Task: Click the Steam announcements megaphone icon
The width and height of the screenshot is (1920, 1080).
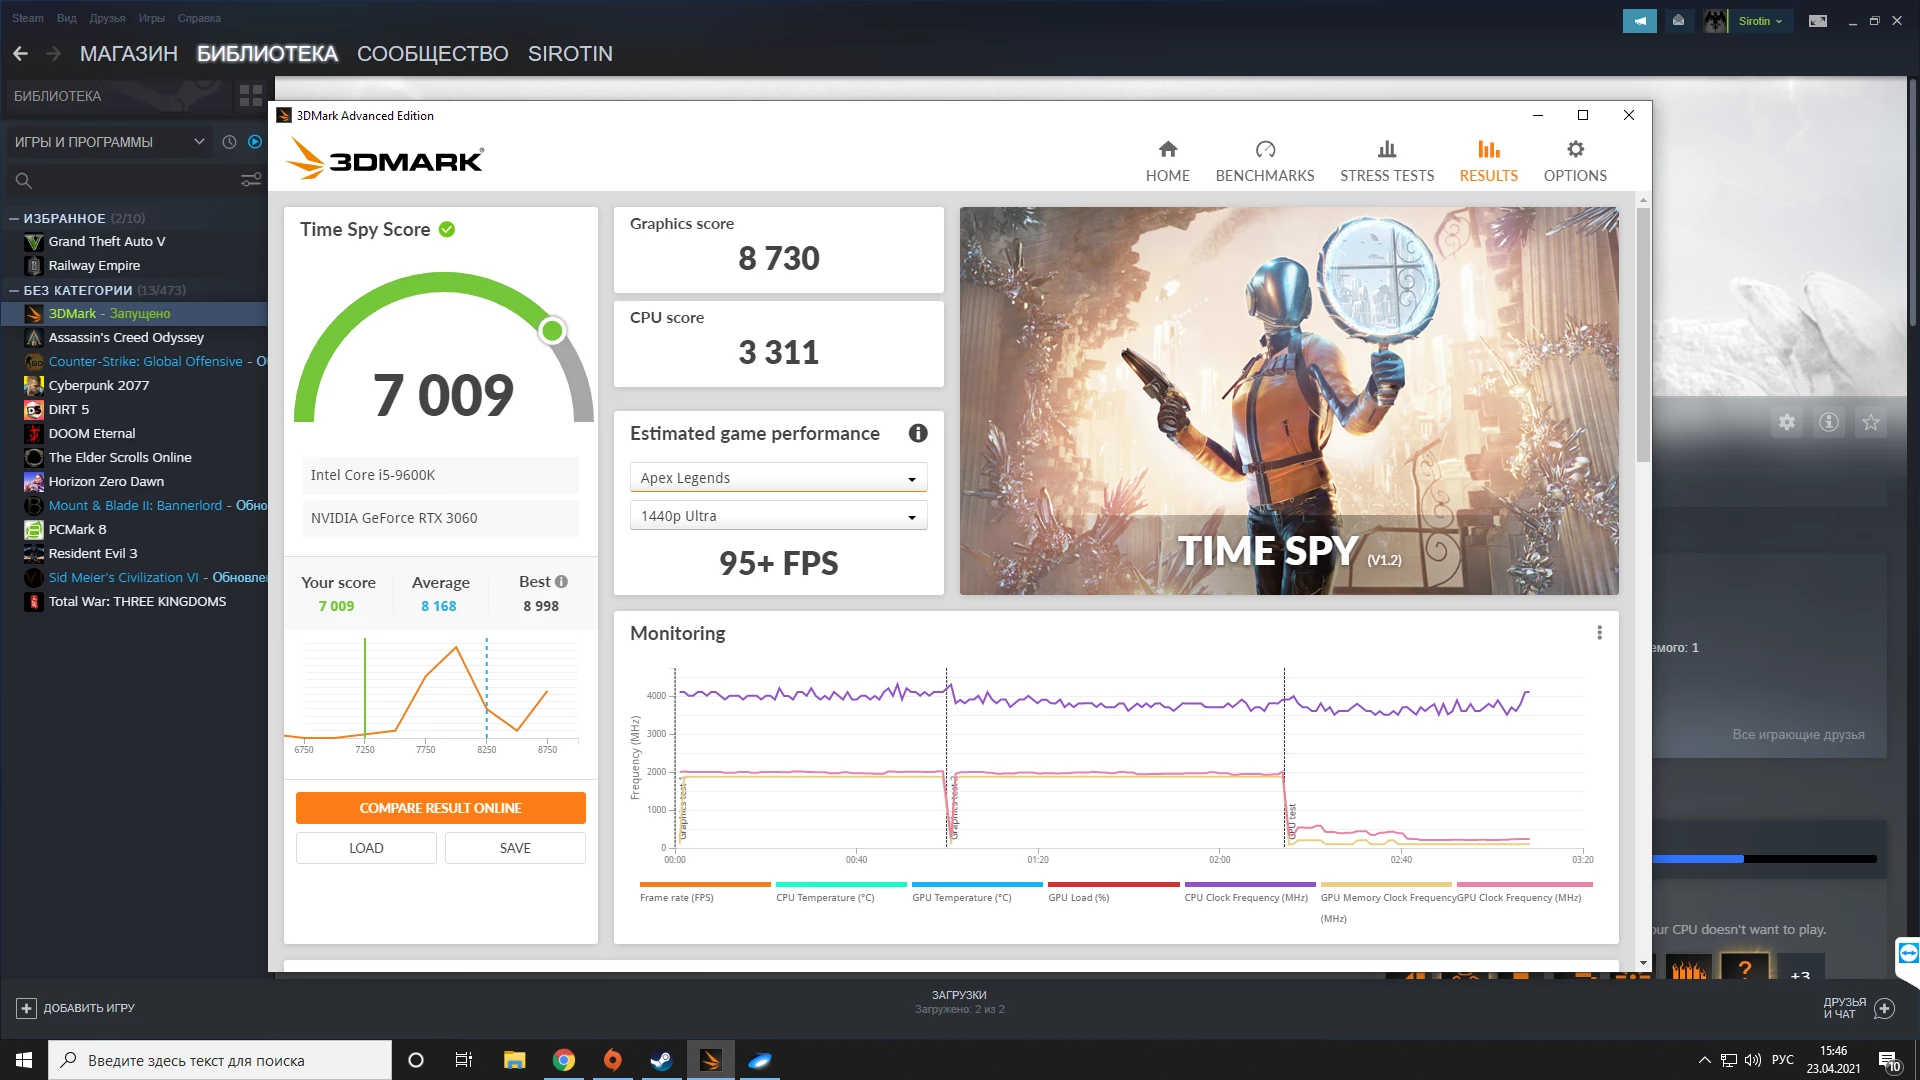Action: pos(1640,21)
